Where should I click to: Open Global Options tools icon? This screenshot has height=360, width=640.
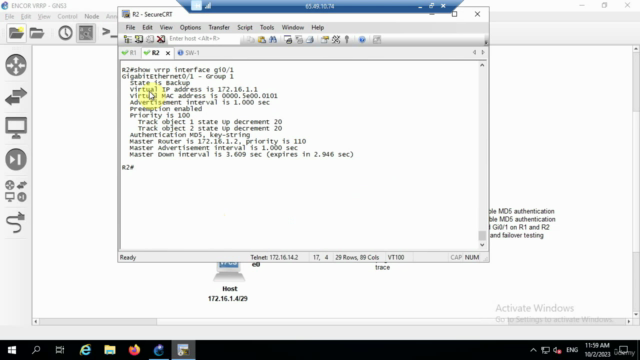pos(336,39)
